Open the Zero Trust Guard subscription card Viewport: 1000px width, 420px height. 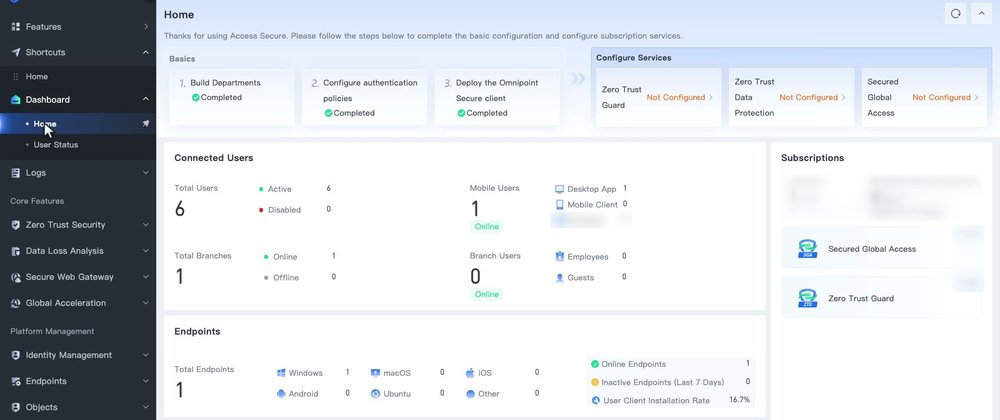coord(882,298)
